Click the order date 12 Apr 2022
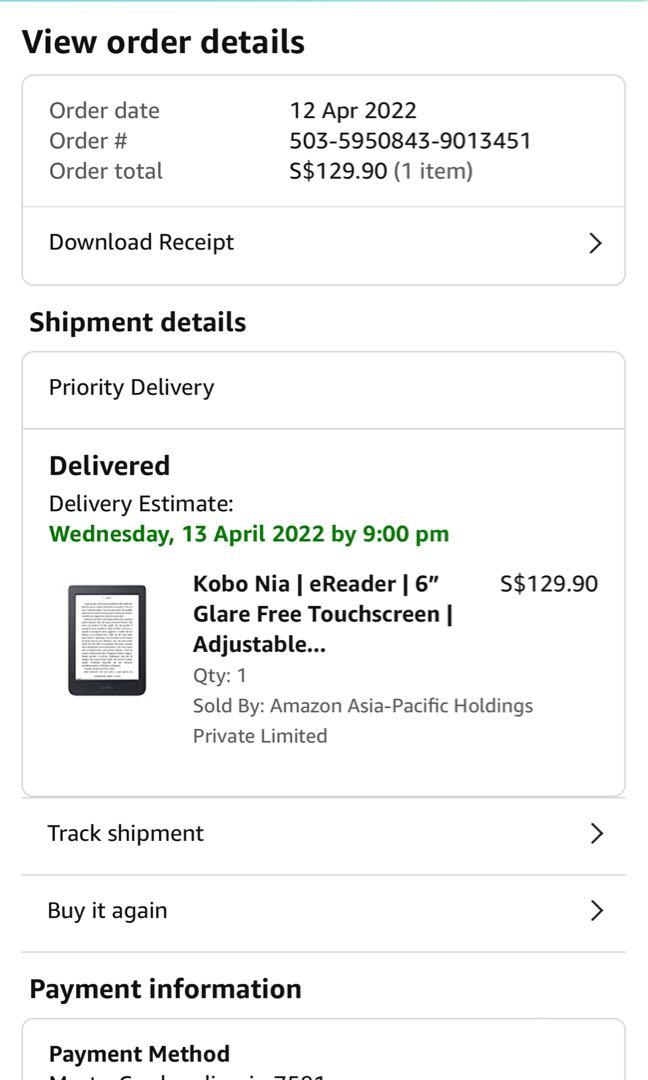 353,110
